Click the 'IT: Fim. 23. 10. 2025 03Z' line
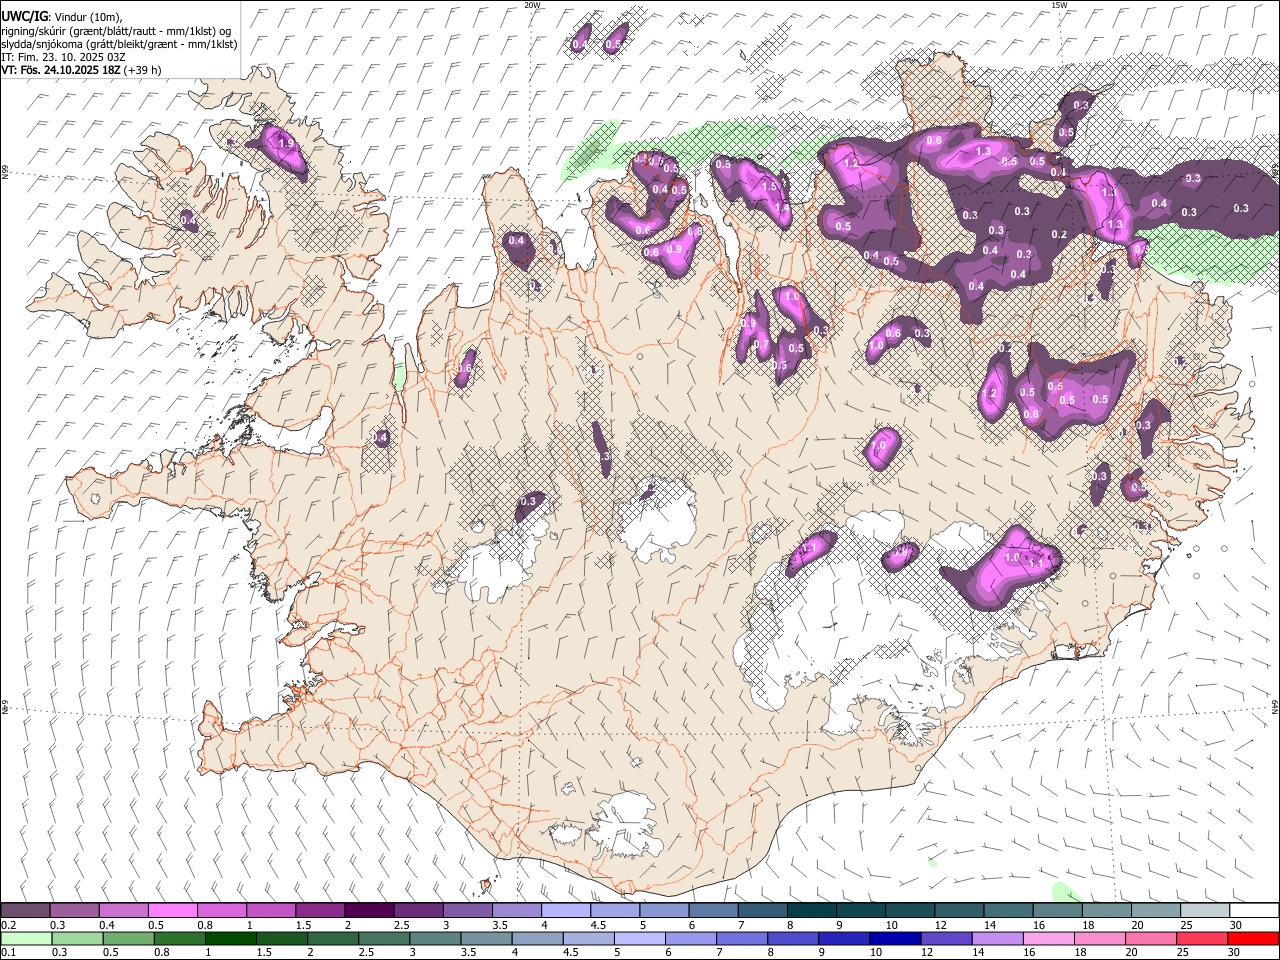This screenshot has width=1280, height=960. pos(64,57)
